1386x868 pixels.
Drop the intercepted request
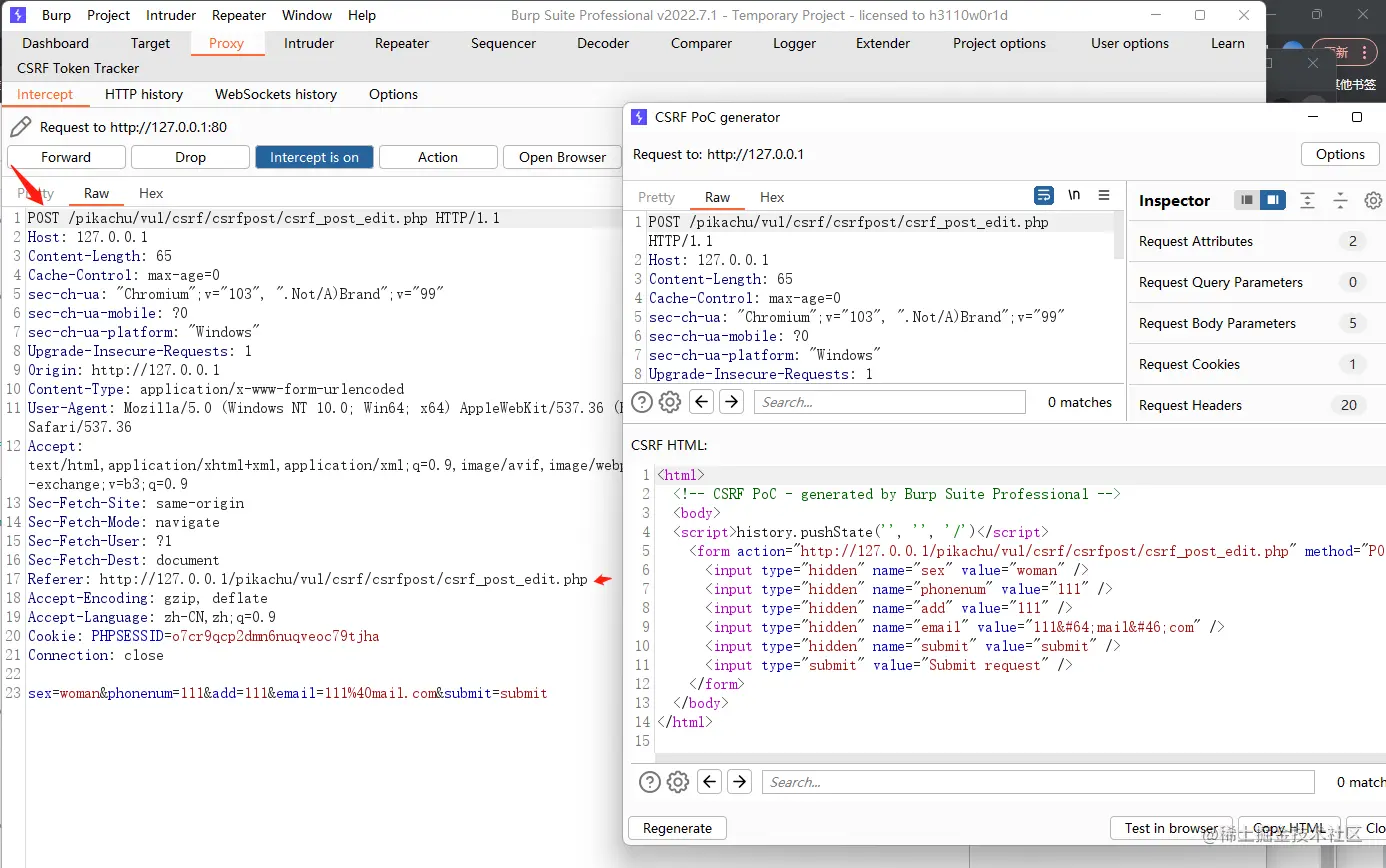point(190,157)
